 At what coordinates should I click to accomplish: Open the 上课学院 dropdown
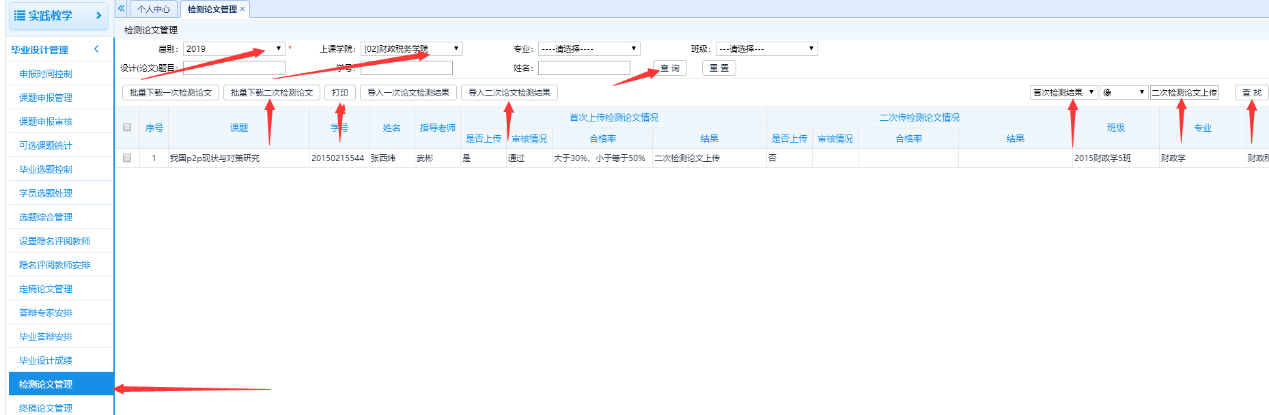coord(411,48)
